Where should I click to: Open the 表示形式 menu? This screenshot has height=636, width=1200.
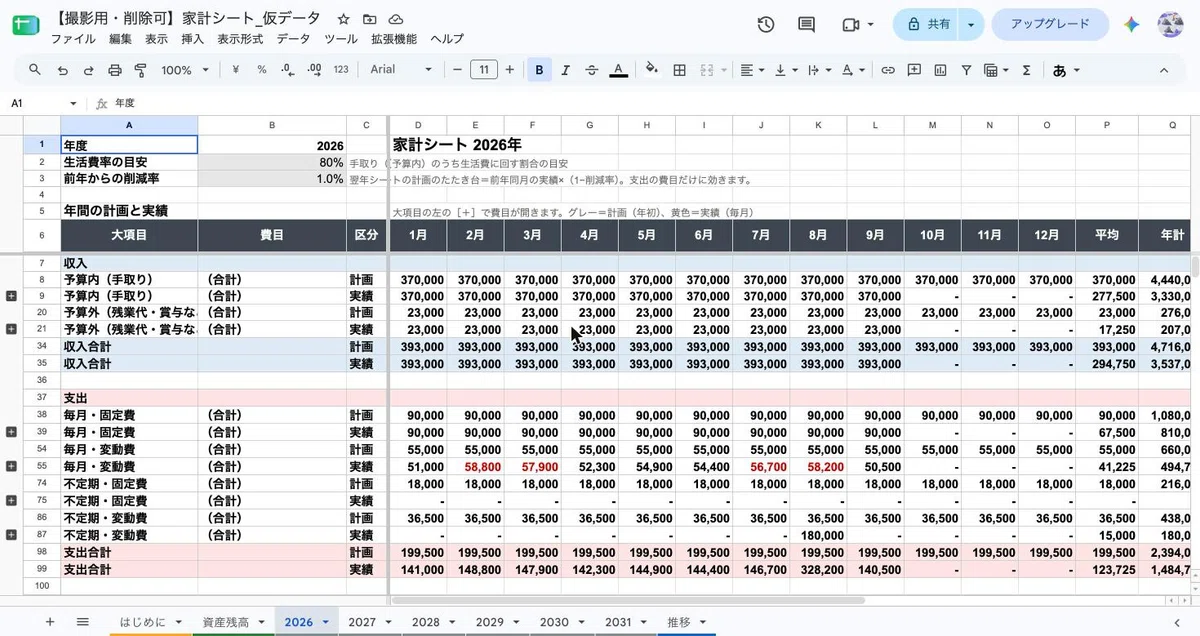pyautogui.click(x=240, y=39)
